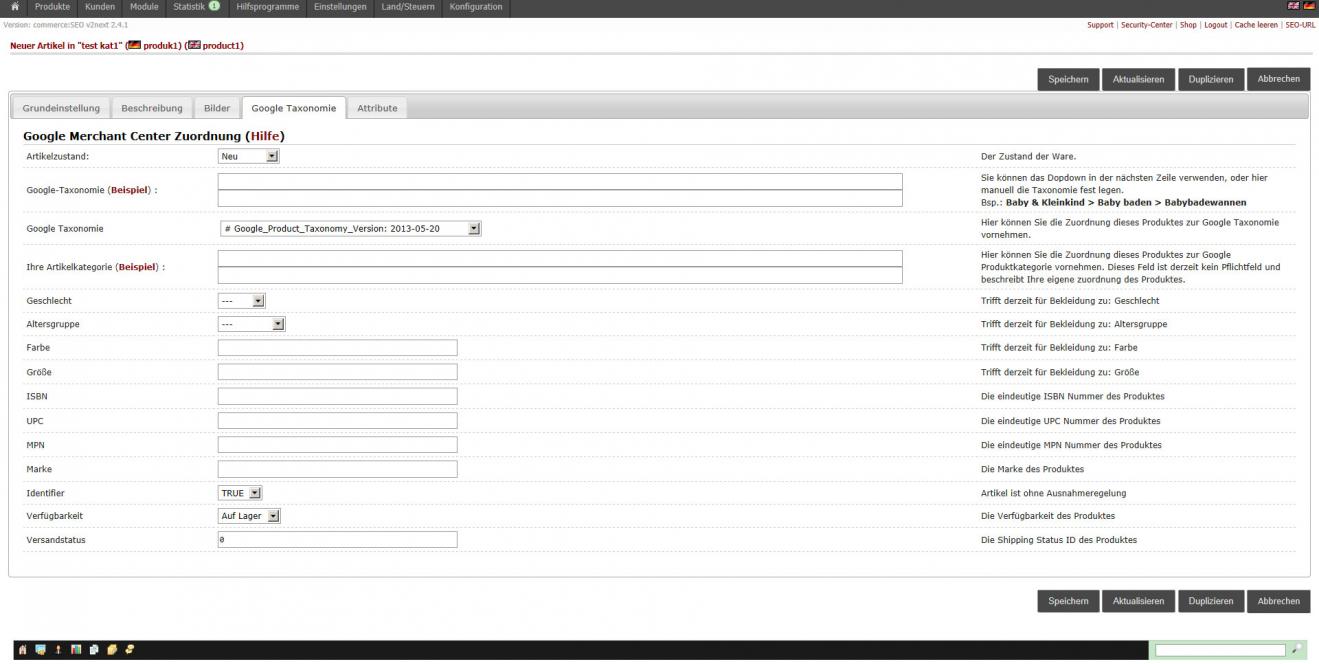Click into the Marke input field

point(337,469)
